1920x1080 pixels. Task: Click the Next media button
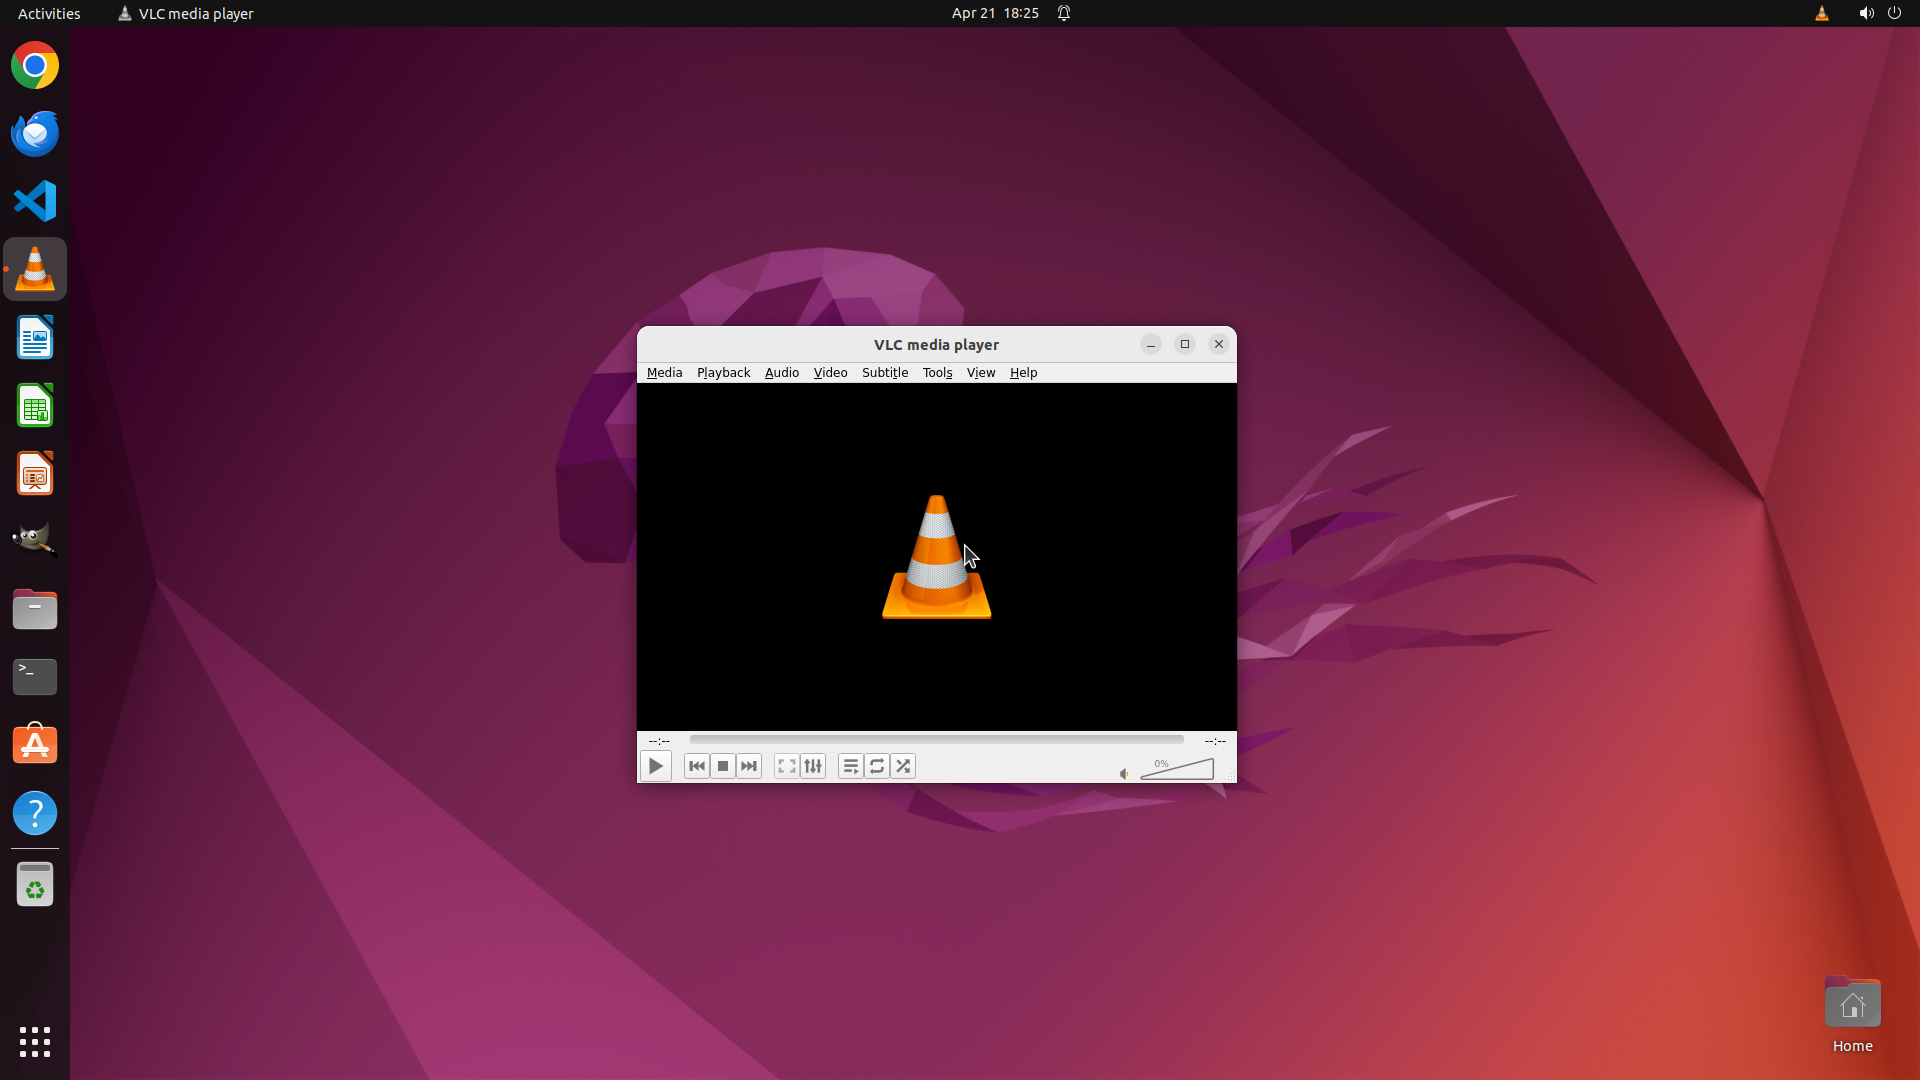749,766
